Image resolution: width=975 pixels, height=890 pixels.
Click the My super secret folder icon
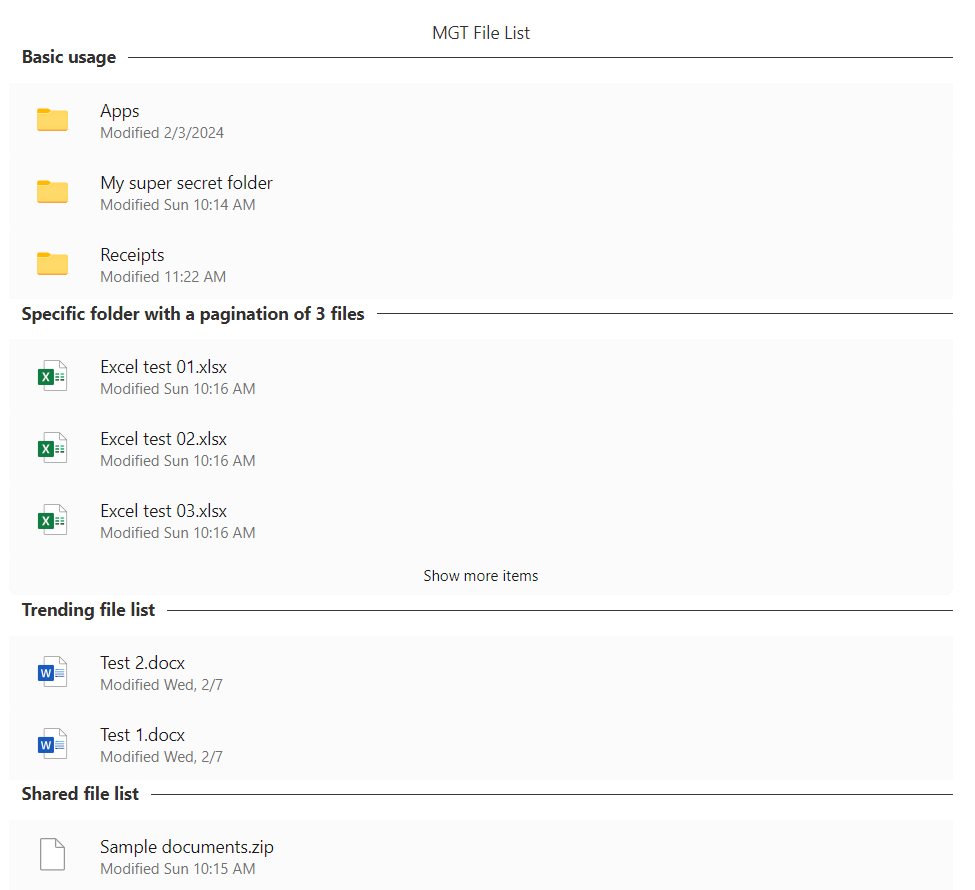pyautogui.click(x=52, y=192)
